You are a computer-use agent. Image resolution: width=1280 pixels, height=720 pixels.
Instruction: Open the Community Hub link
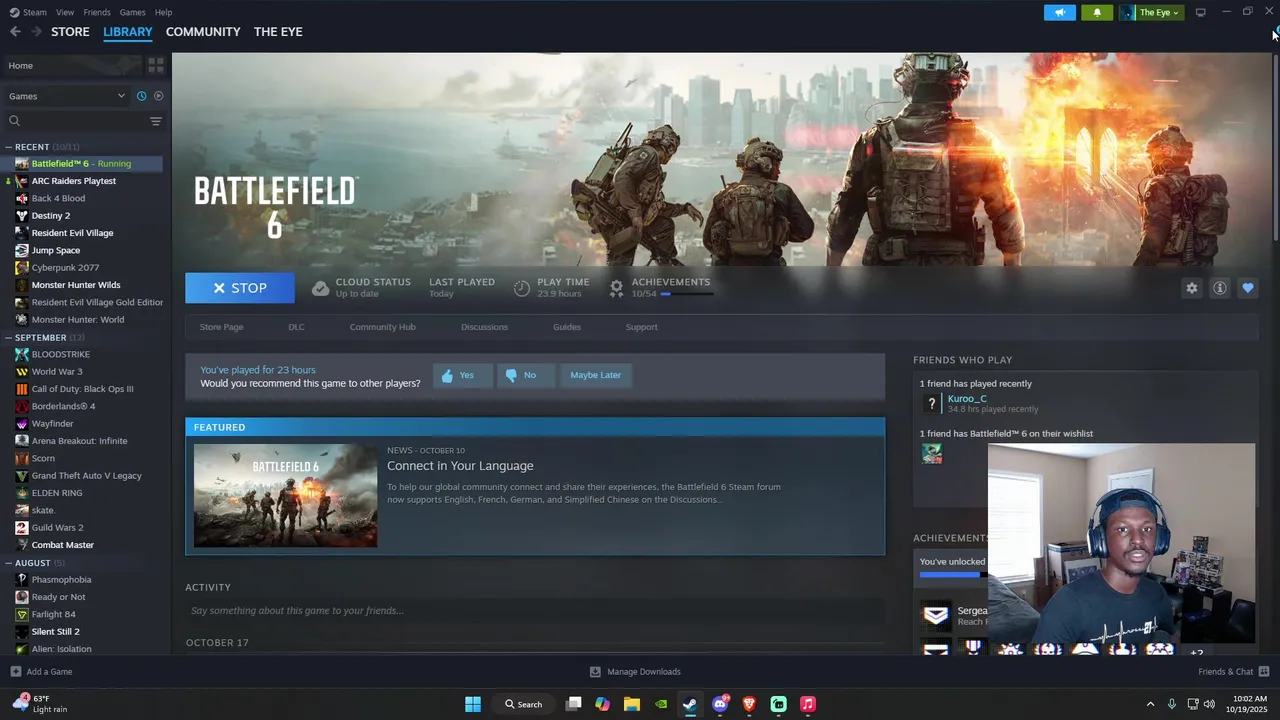point(382,327)
